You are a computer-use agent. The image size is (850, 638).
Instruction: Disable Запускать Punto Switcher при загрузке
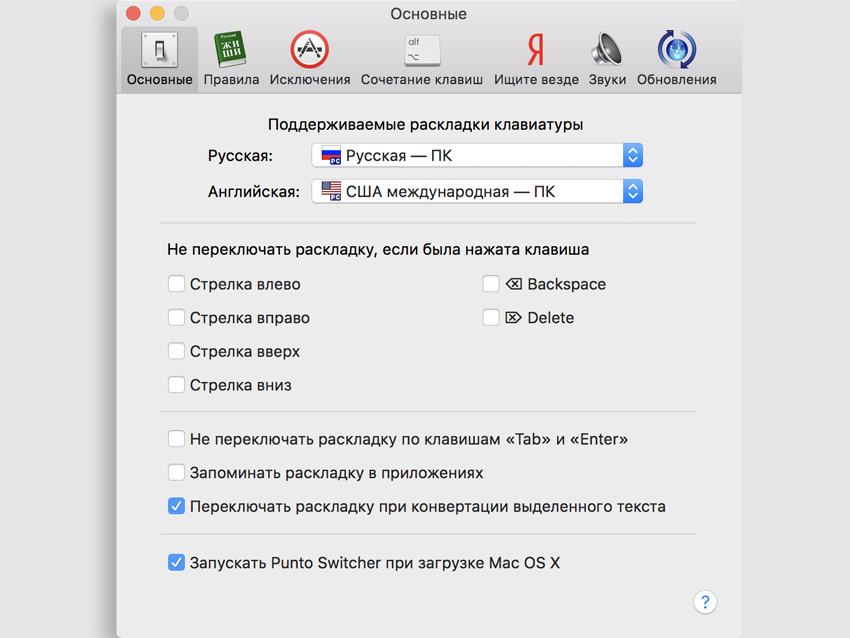click(176, 562)
